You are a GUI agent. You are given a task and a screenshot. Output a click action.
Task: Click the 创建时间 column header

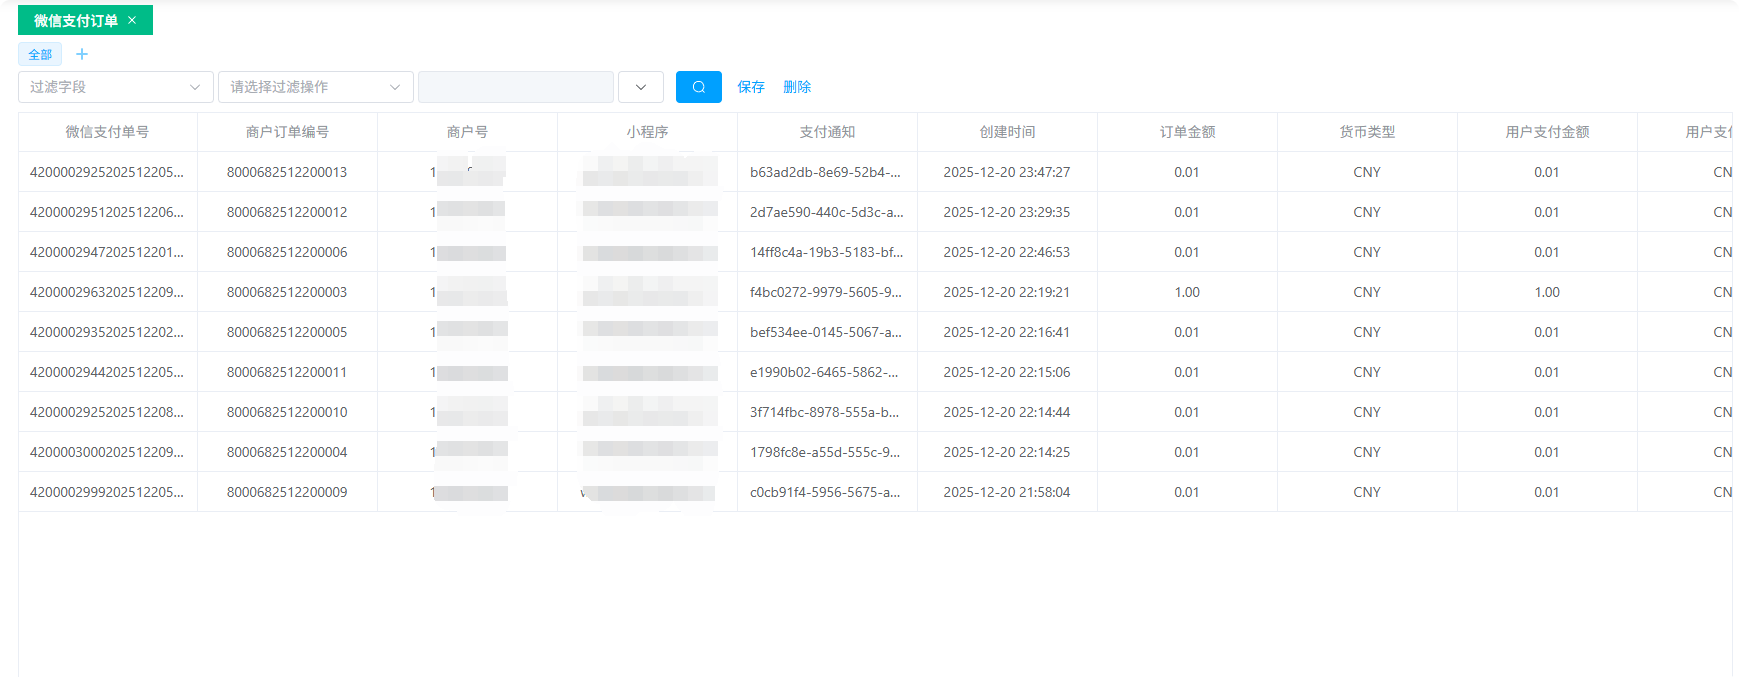1007,132
